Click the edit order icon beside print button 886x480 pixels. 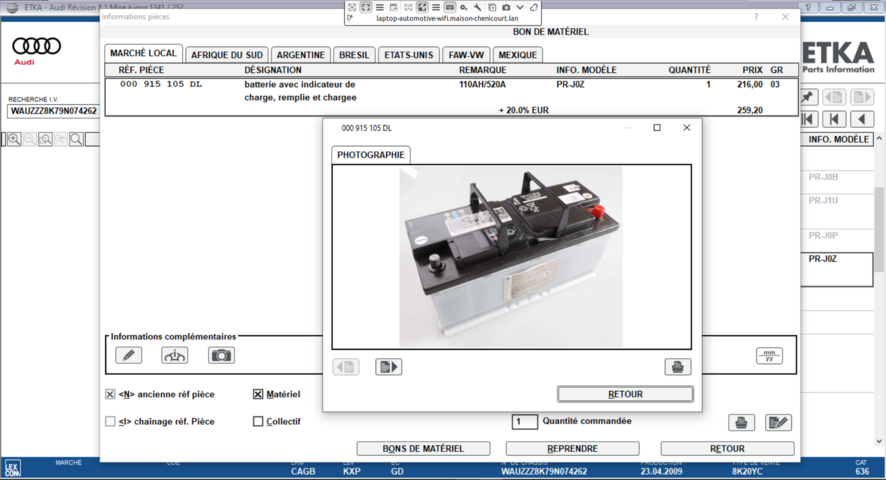tap(778, 422)
